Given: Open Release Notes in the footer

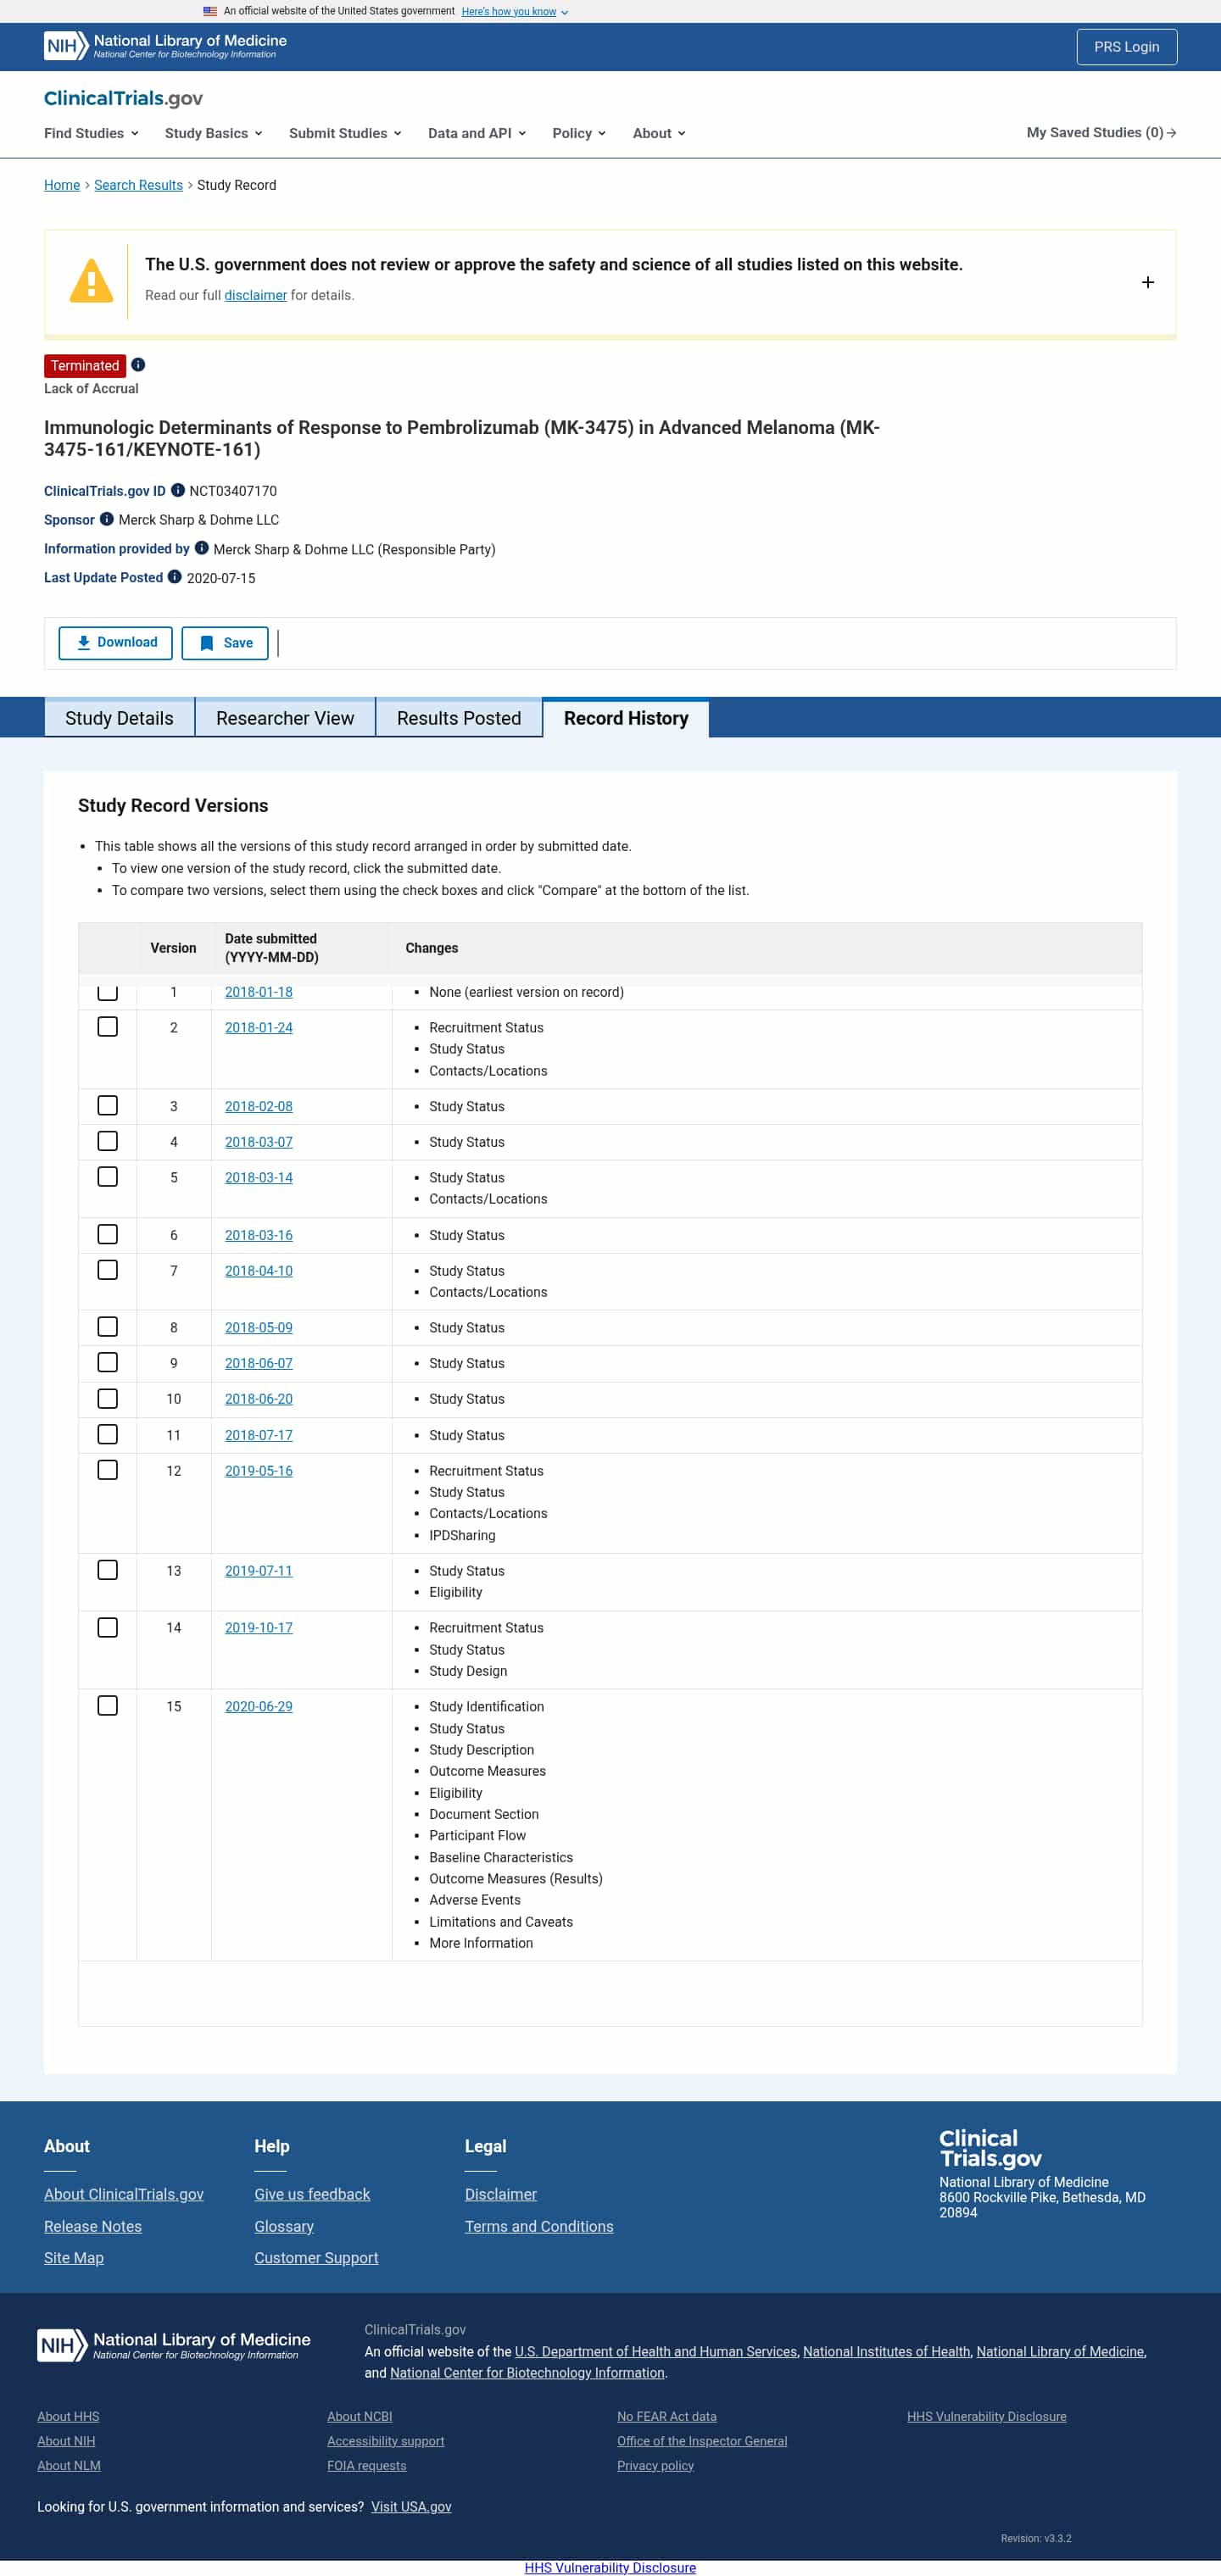Looking at the screenshot, I should (93, 2226).
